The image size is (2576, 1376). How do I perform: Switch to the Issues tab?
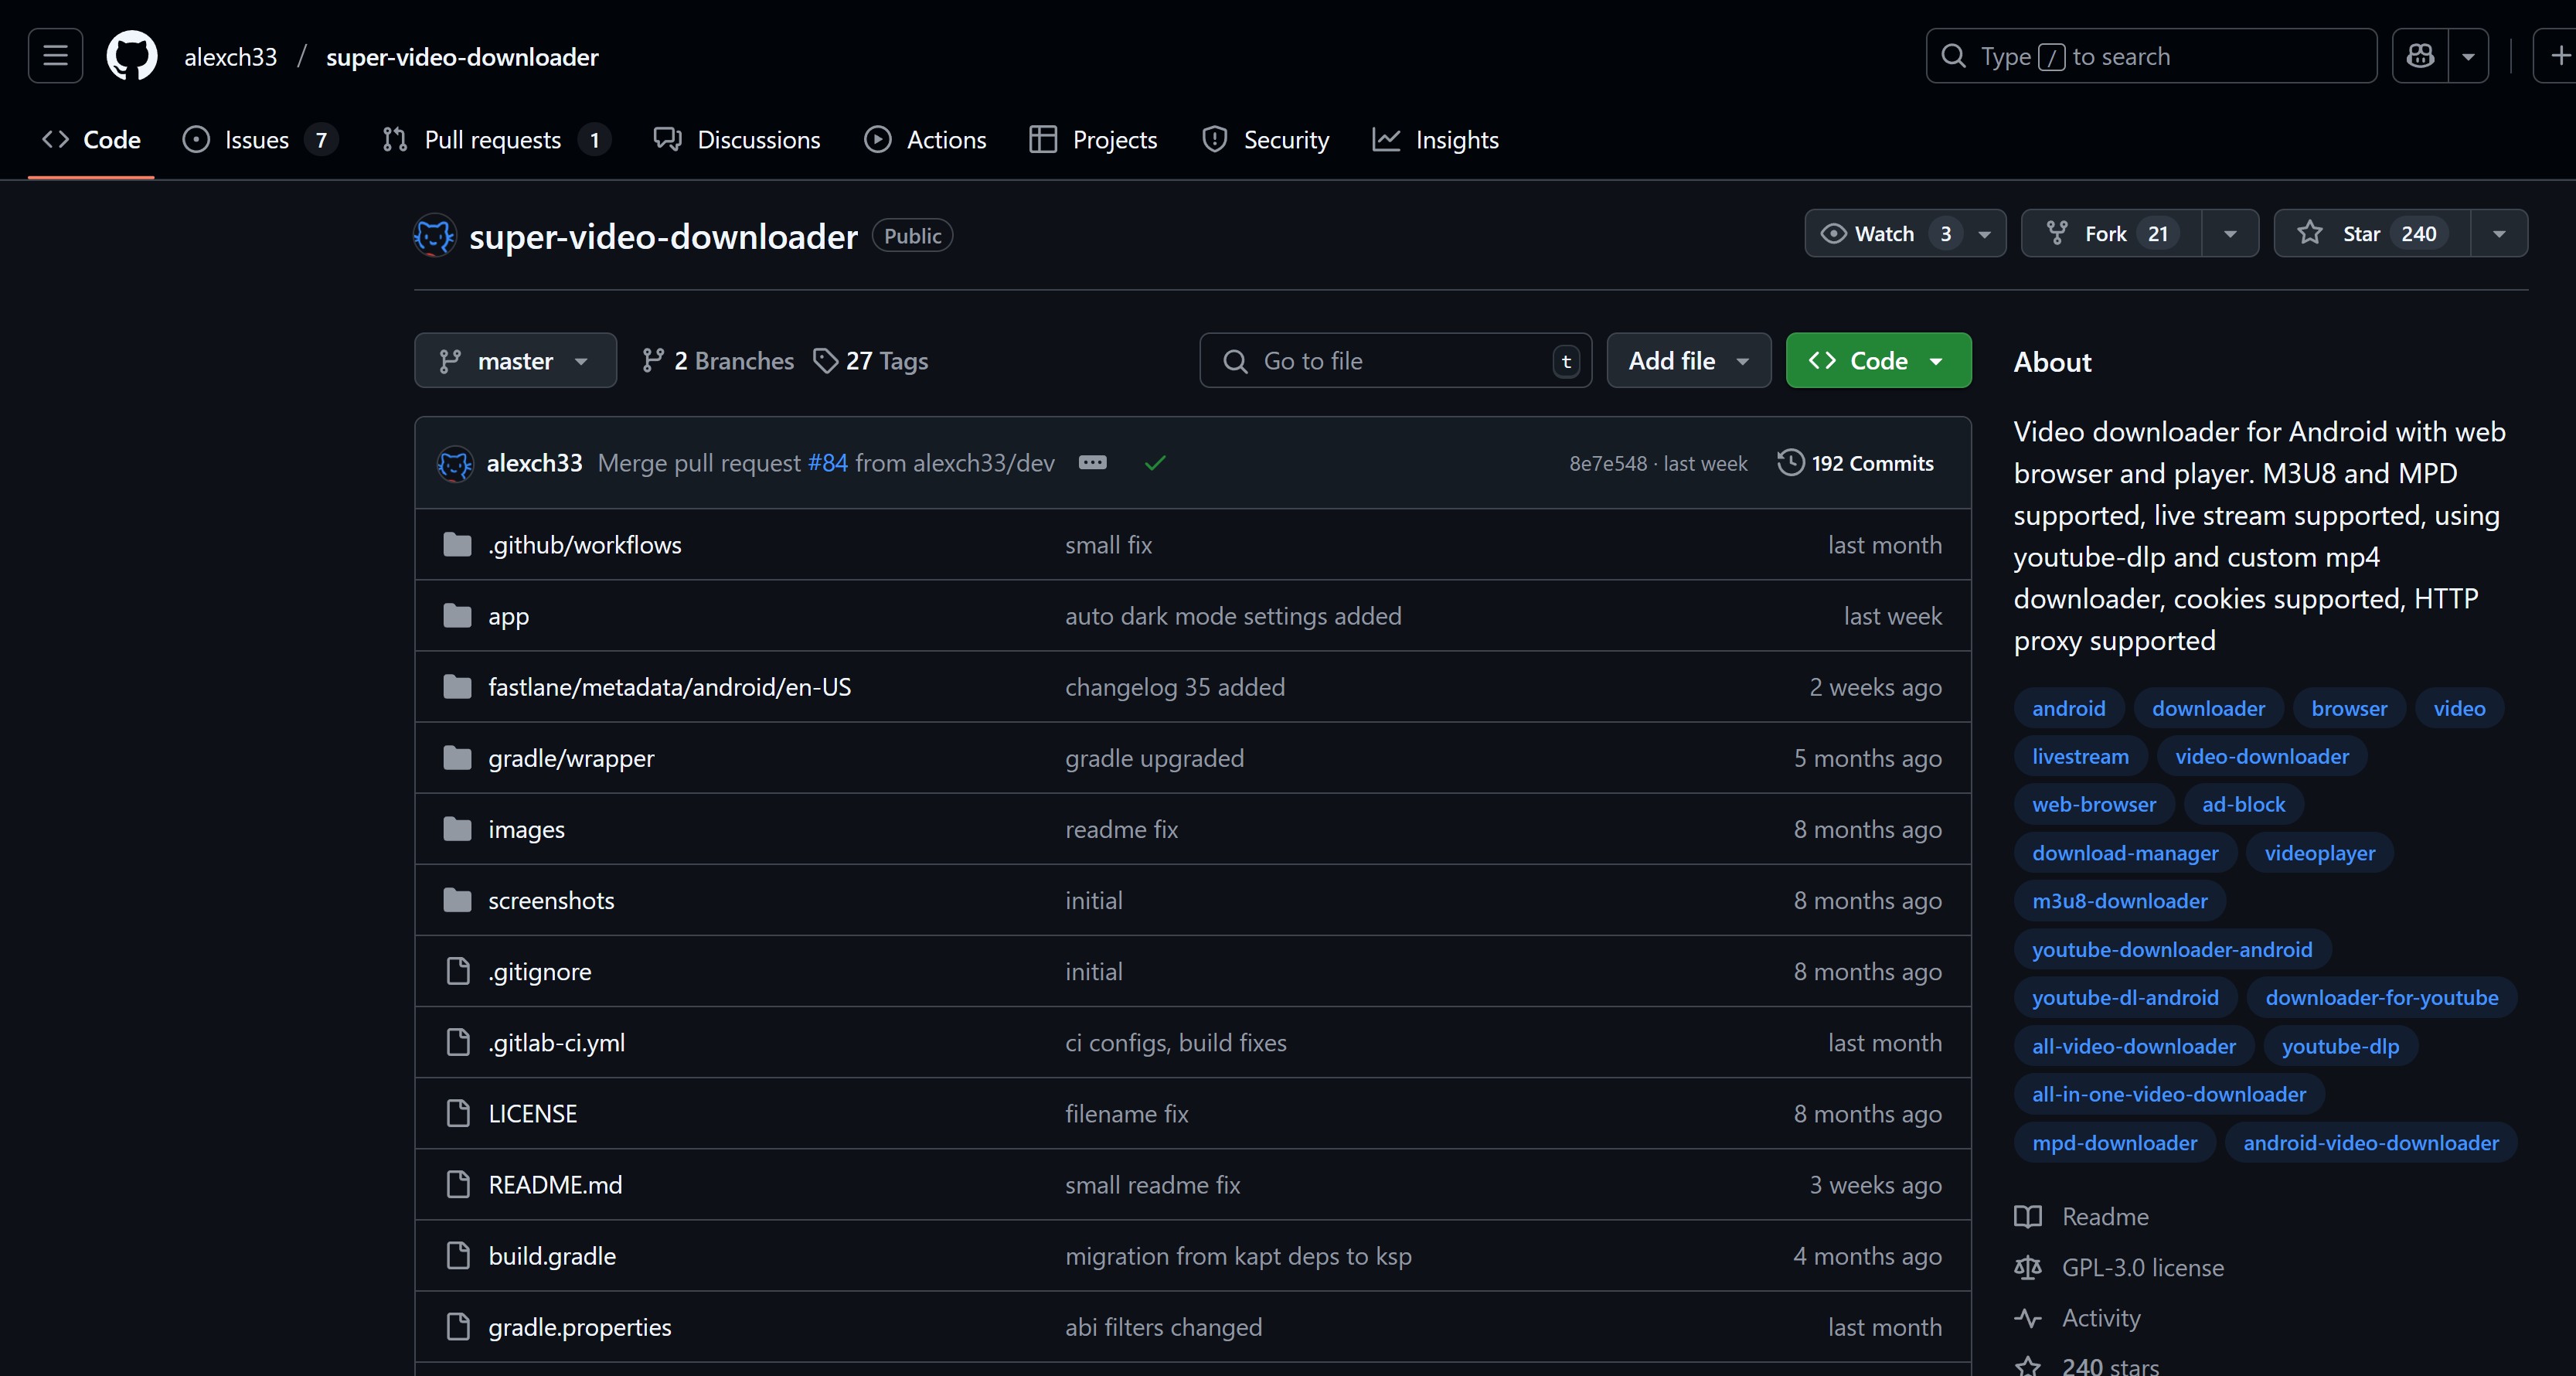[259, 140]
